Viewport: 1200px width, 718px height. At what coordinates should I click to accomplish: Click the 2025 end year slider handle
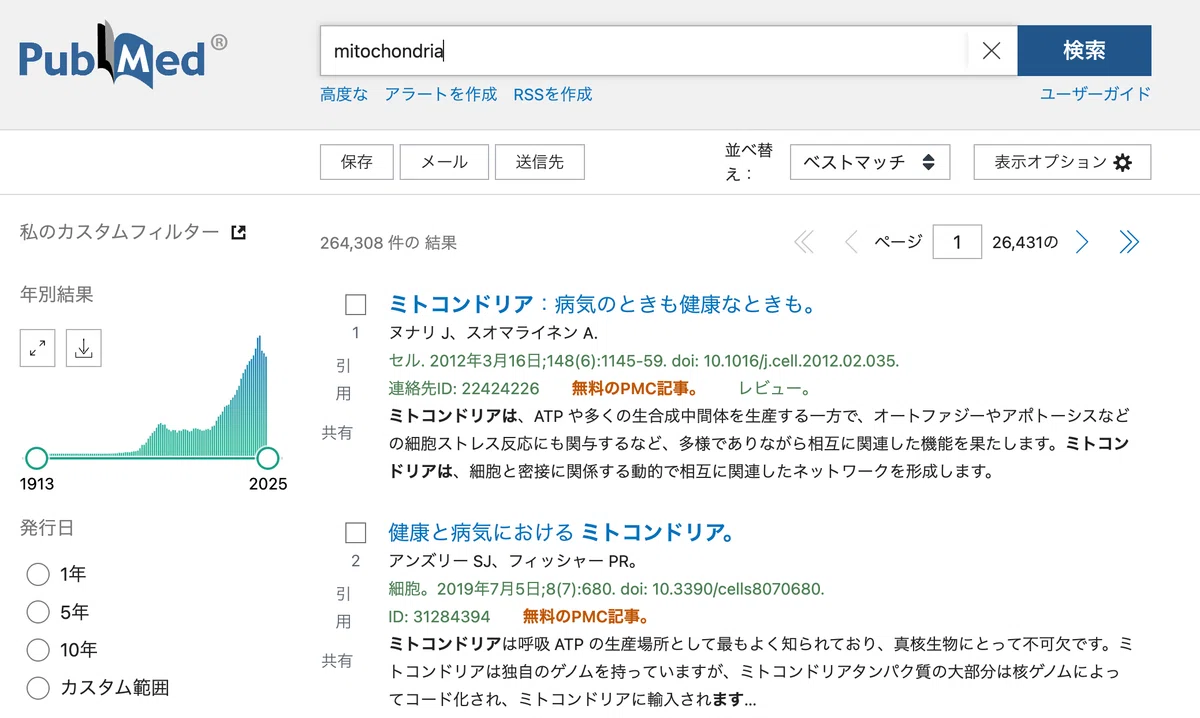pyautogui.click(x=267, y=458)
